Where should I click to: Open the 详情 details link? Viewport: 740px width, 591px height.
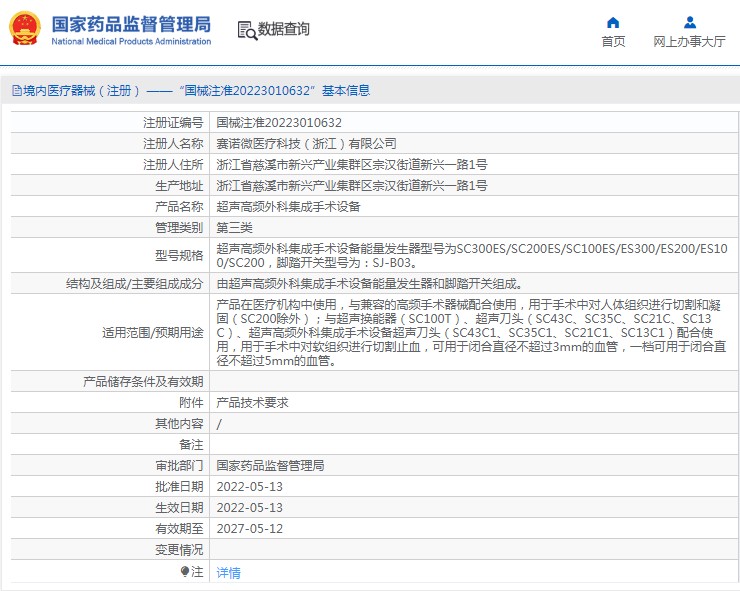(228, 573)
